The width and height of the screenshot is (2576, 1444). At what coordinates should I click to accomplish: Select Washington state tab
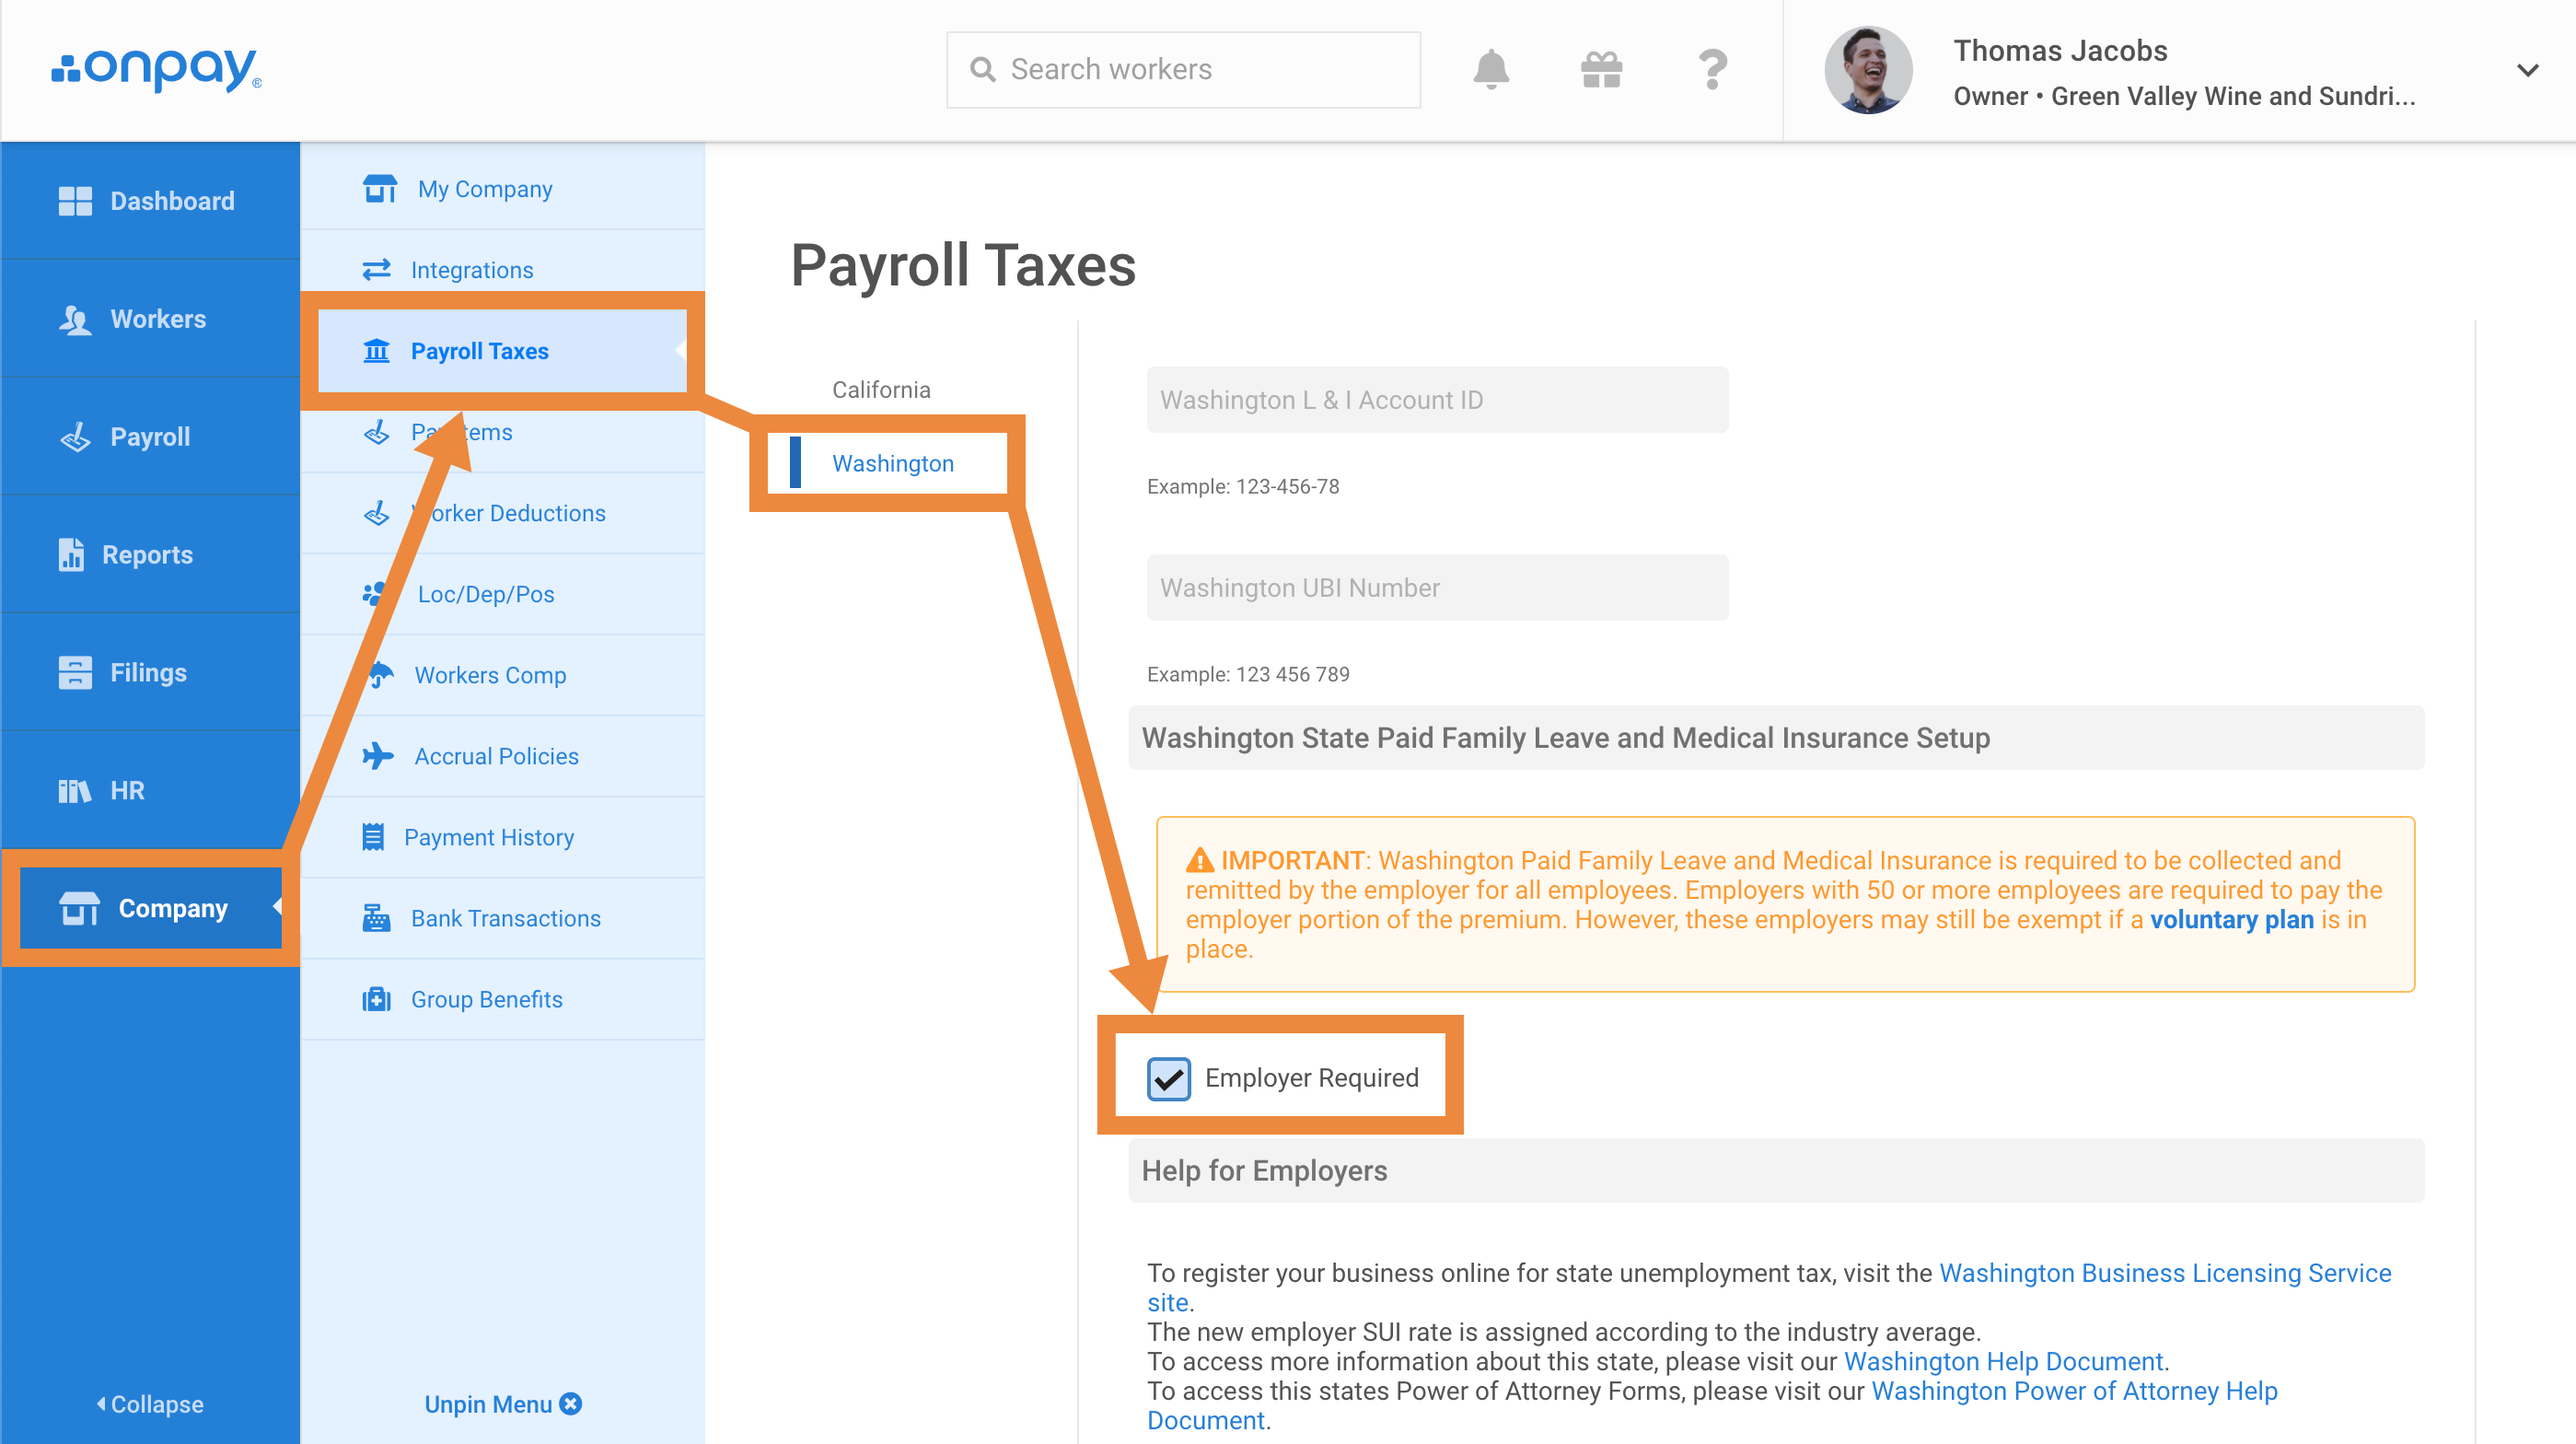pos(892,462)
